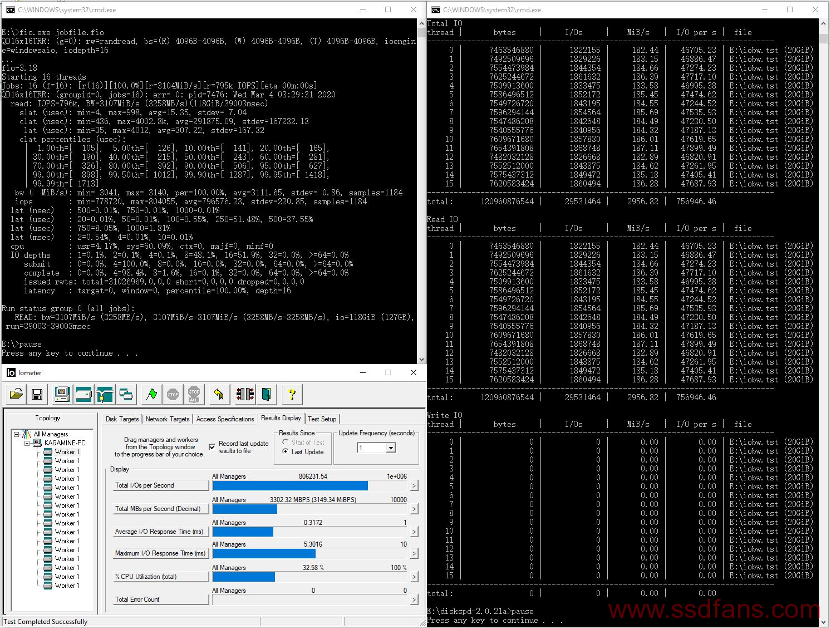Select All Managers in Topology tree
This screenshot has width=830, height=628.
[51, 434]
